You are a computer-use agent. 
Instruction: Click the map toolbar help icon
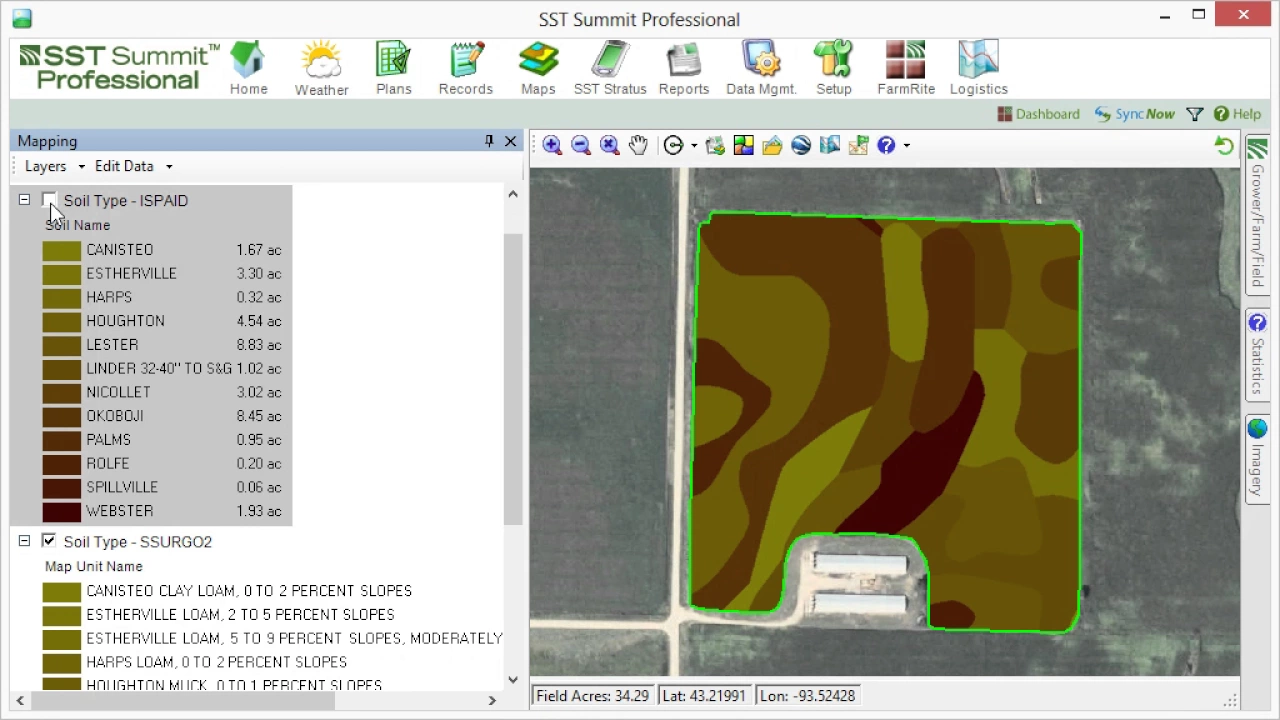coord(886,146)
